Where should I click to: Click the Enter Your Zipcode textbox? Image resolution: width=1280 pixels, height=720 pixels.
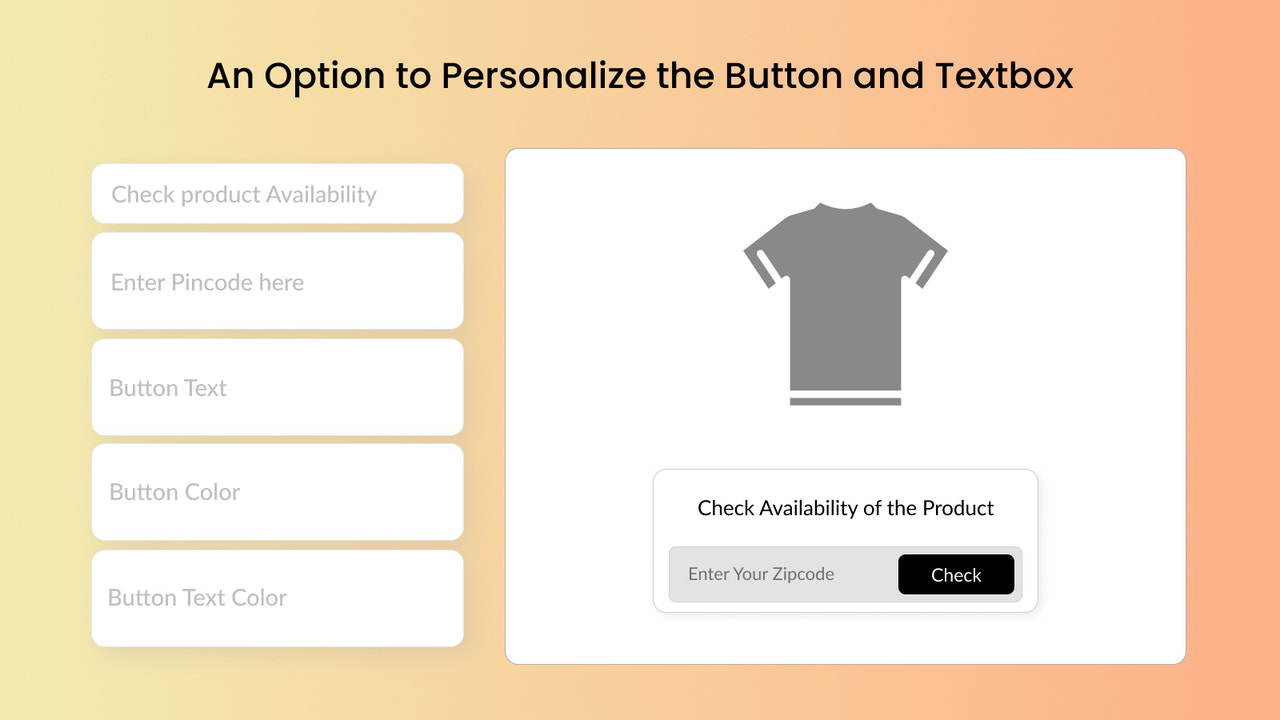point(780,574)
